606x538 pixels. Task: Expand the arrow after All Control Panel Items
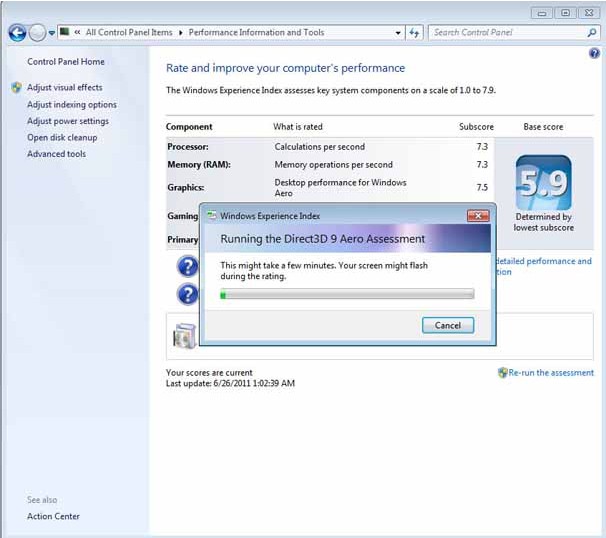tap(181, 33)
